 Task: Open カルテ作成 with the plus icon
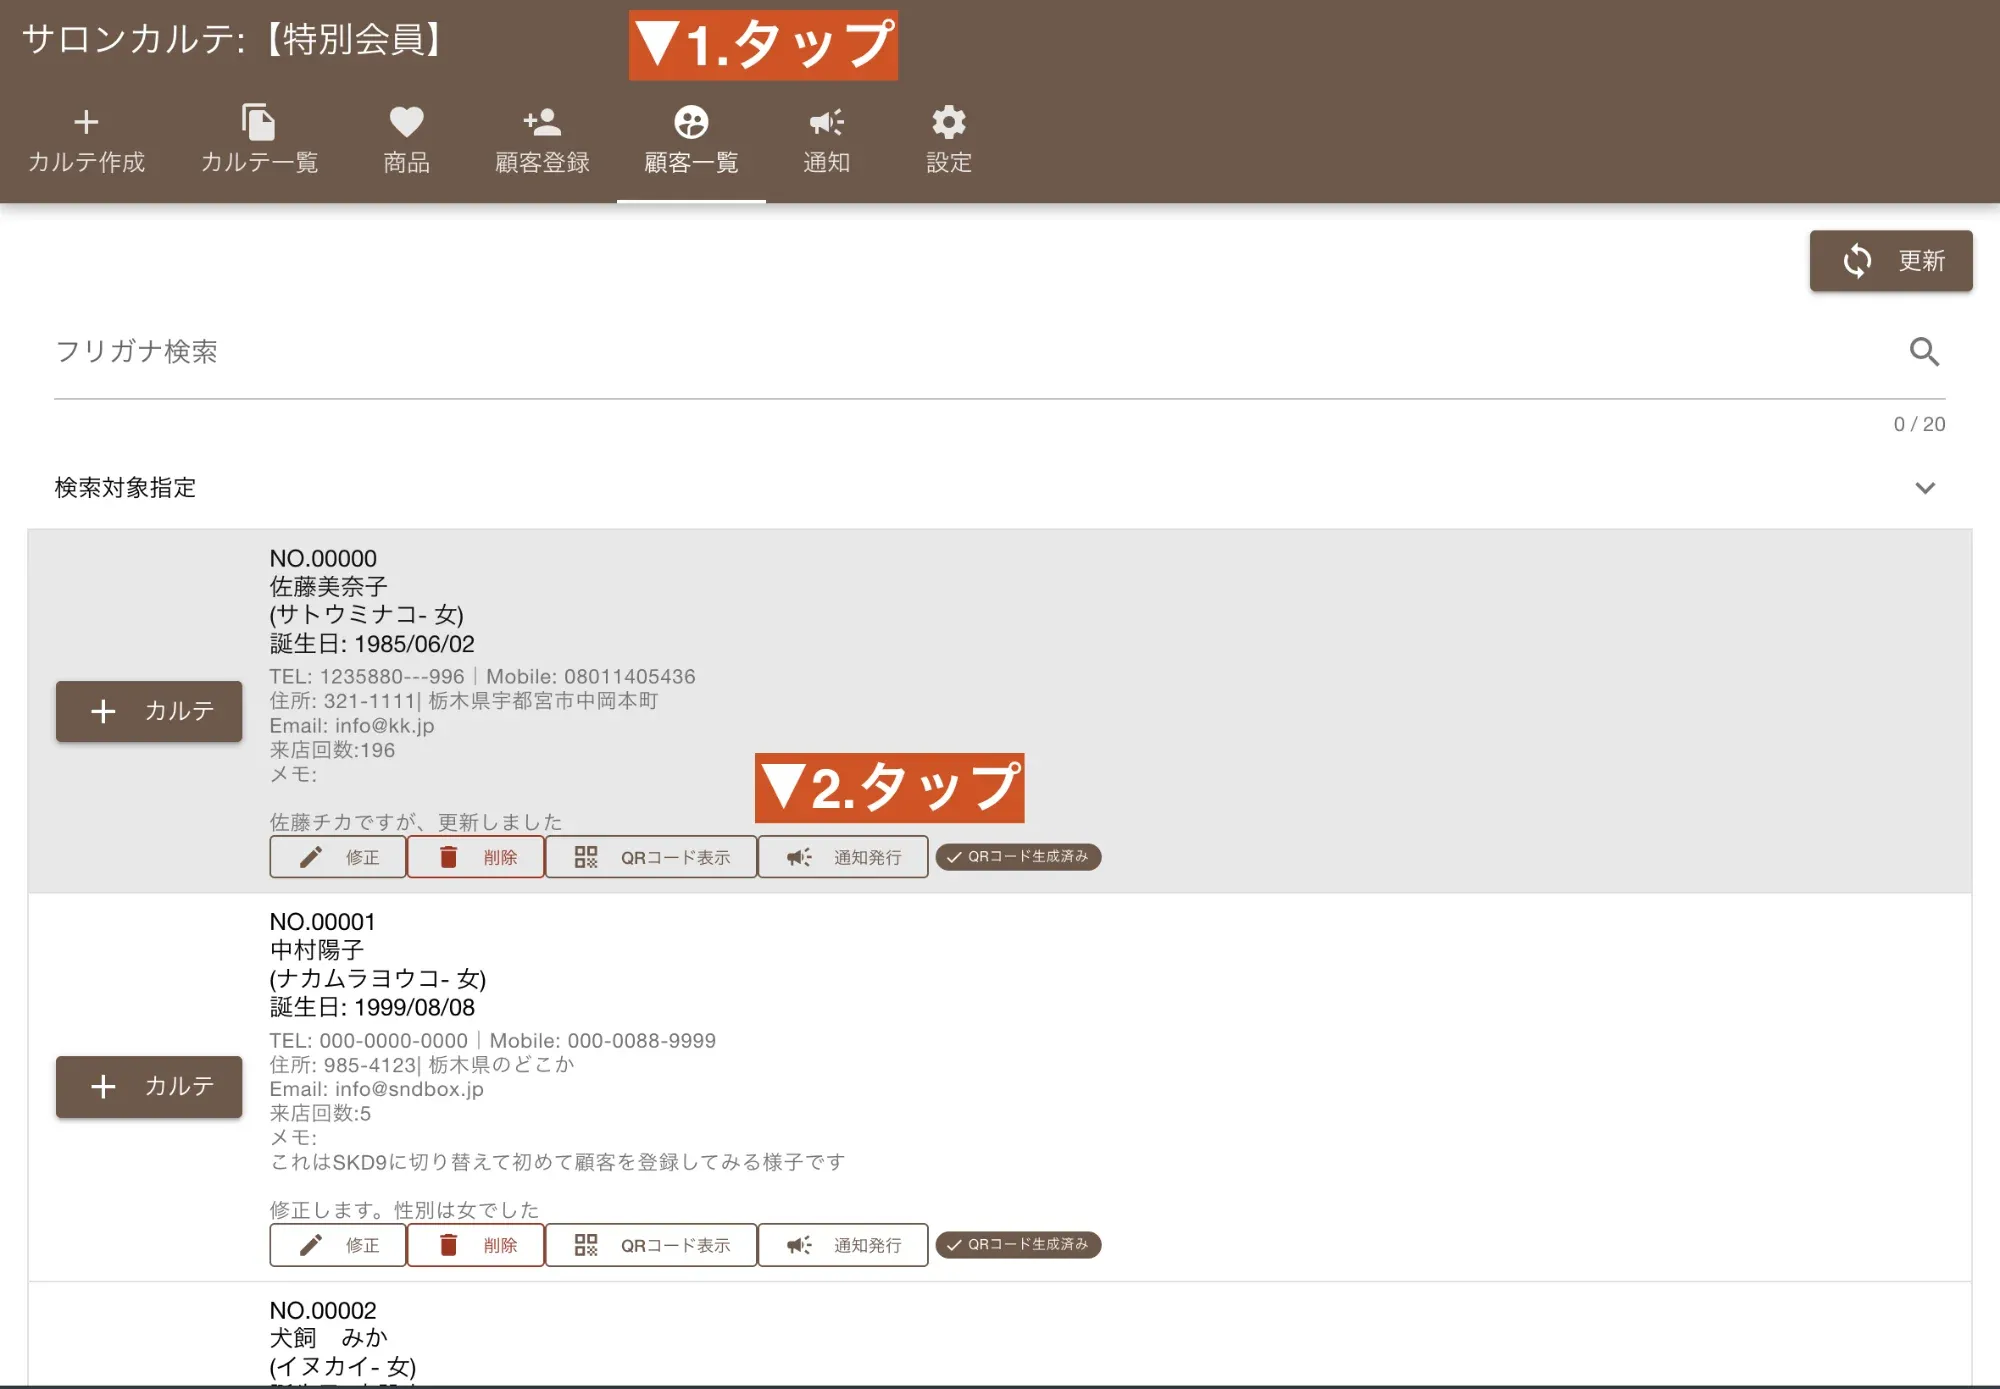point(88,123)
